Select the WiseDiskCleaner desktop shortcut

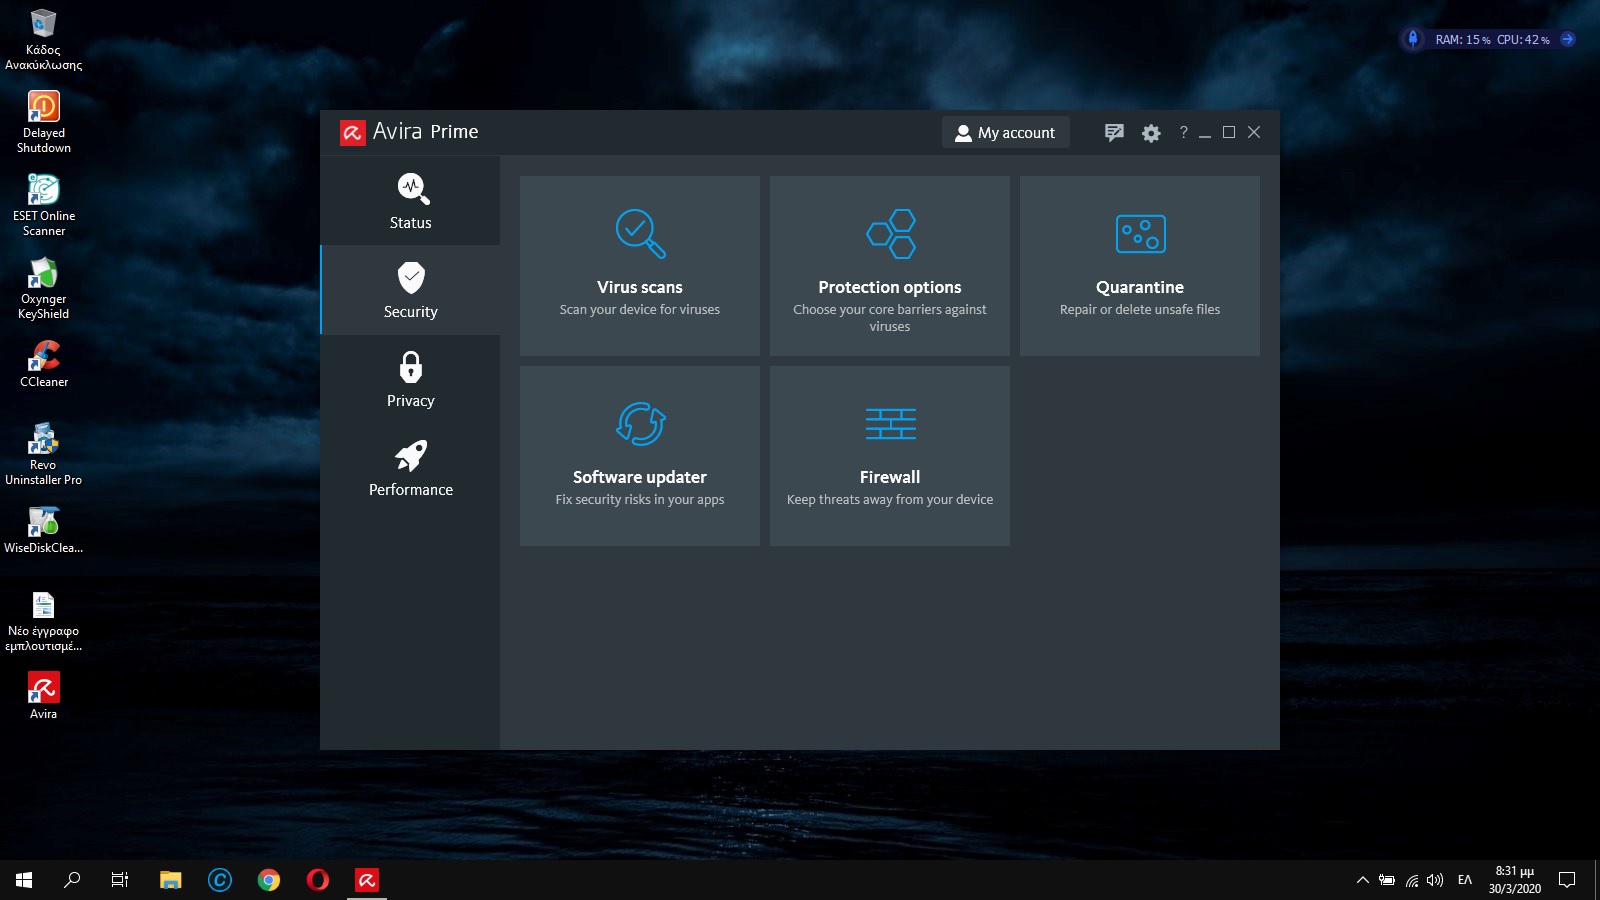(x=43, y=530)
